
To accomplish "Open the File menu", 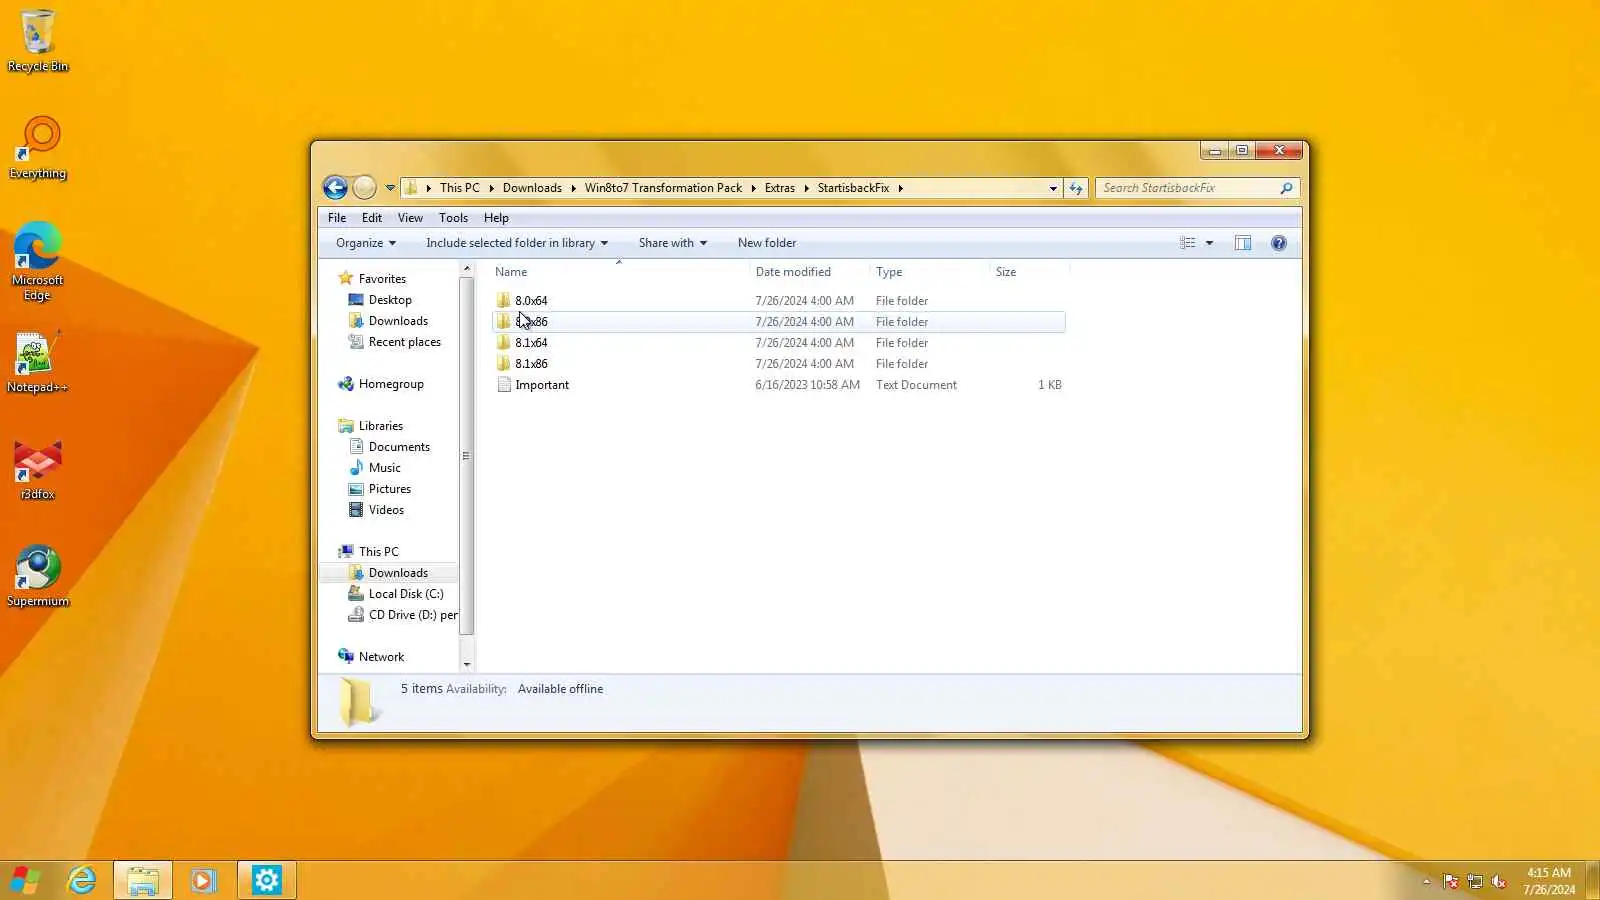I will click(x=337, y=218).
